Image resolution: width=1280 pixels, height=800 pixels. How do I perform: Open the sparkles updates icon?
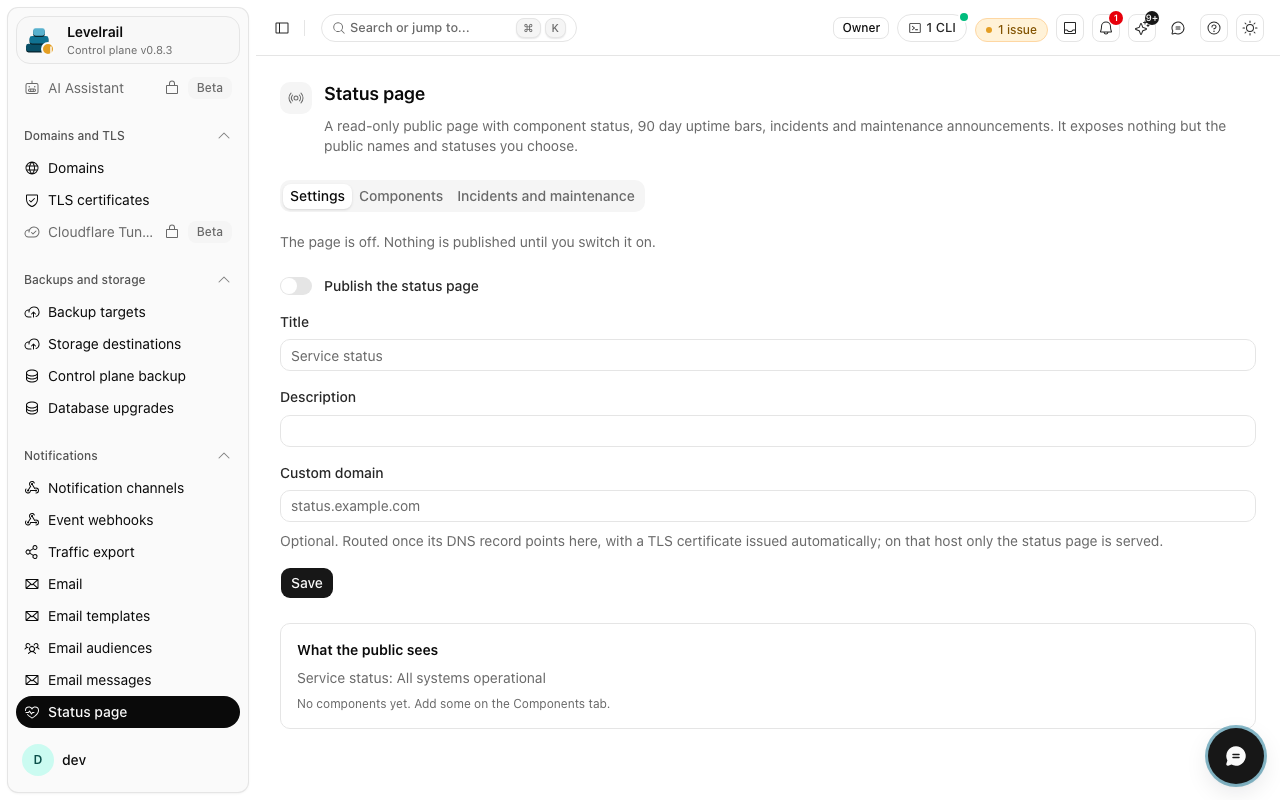(x=1142, y=28)
